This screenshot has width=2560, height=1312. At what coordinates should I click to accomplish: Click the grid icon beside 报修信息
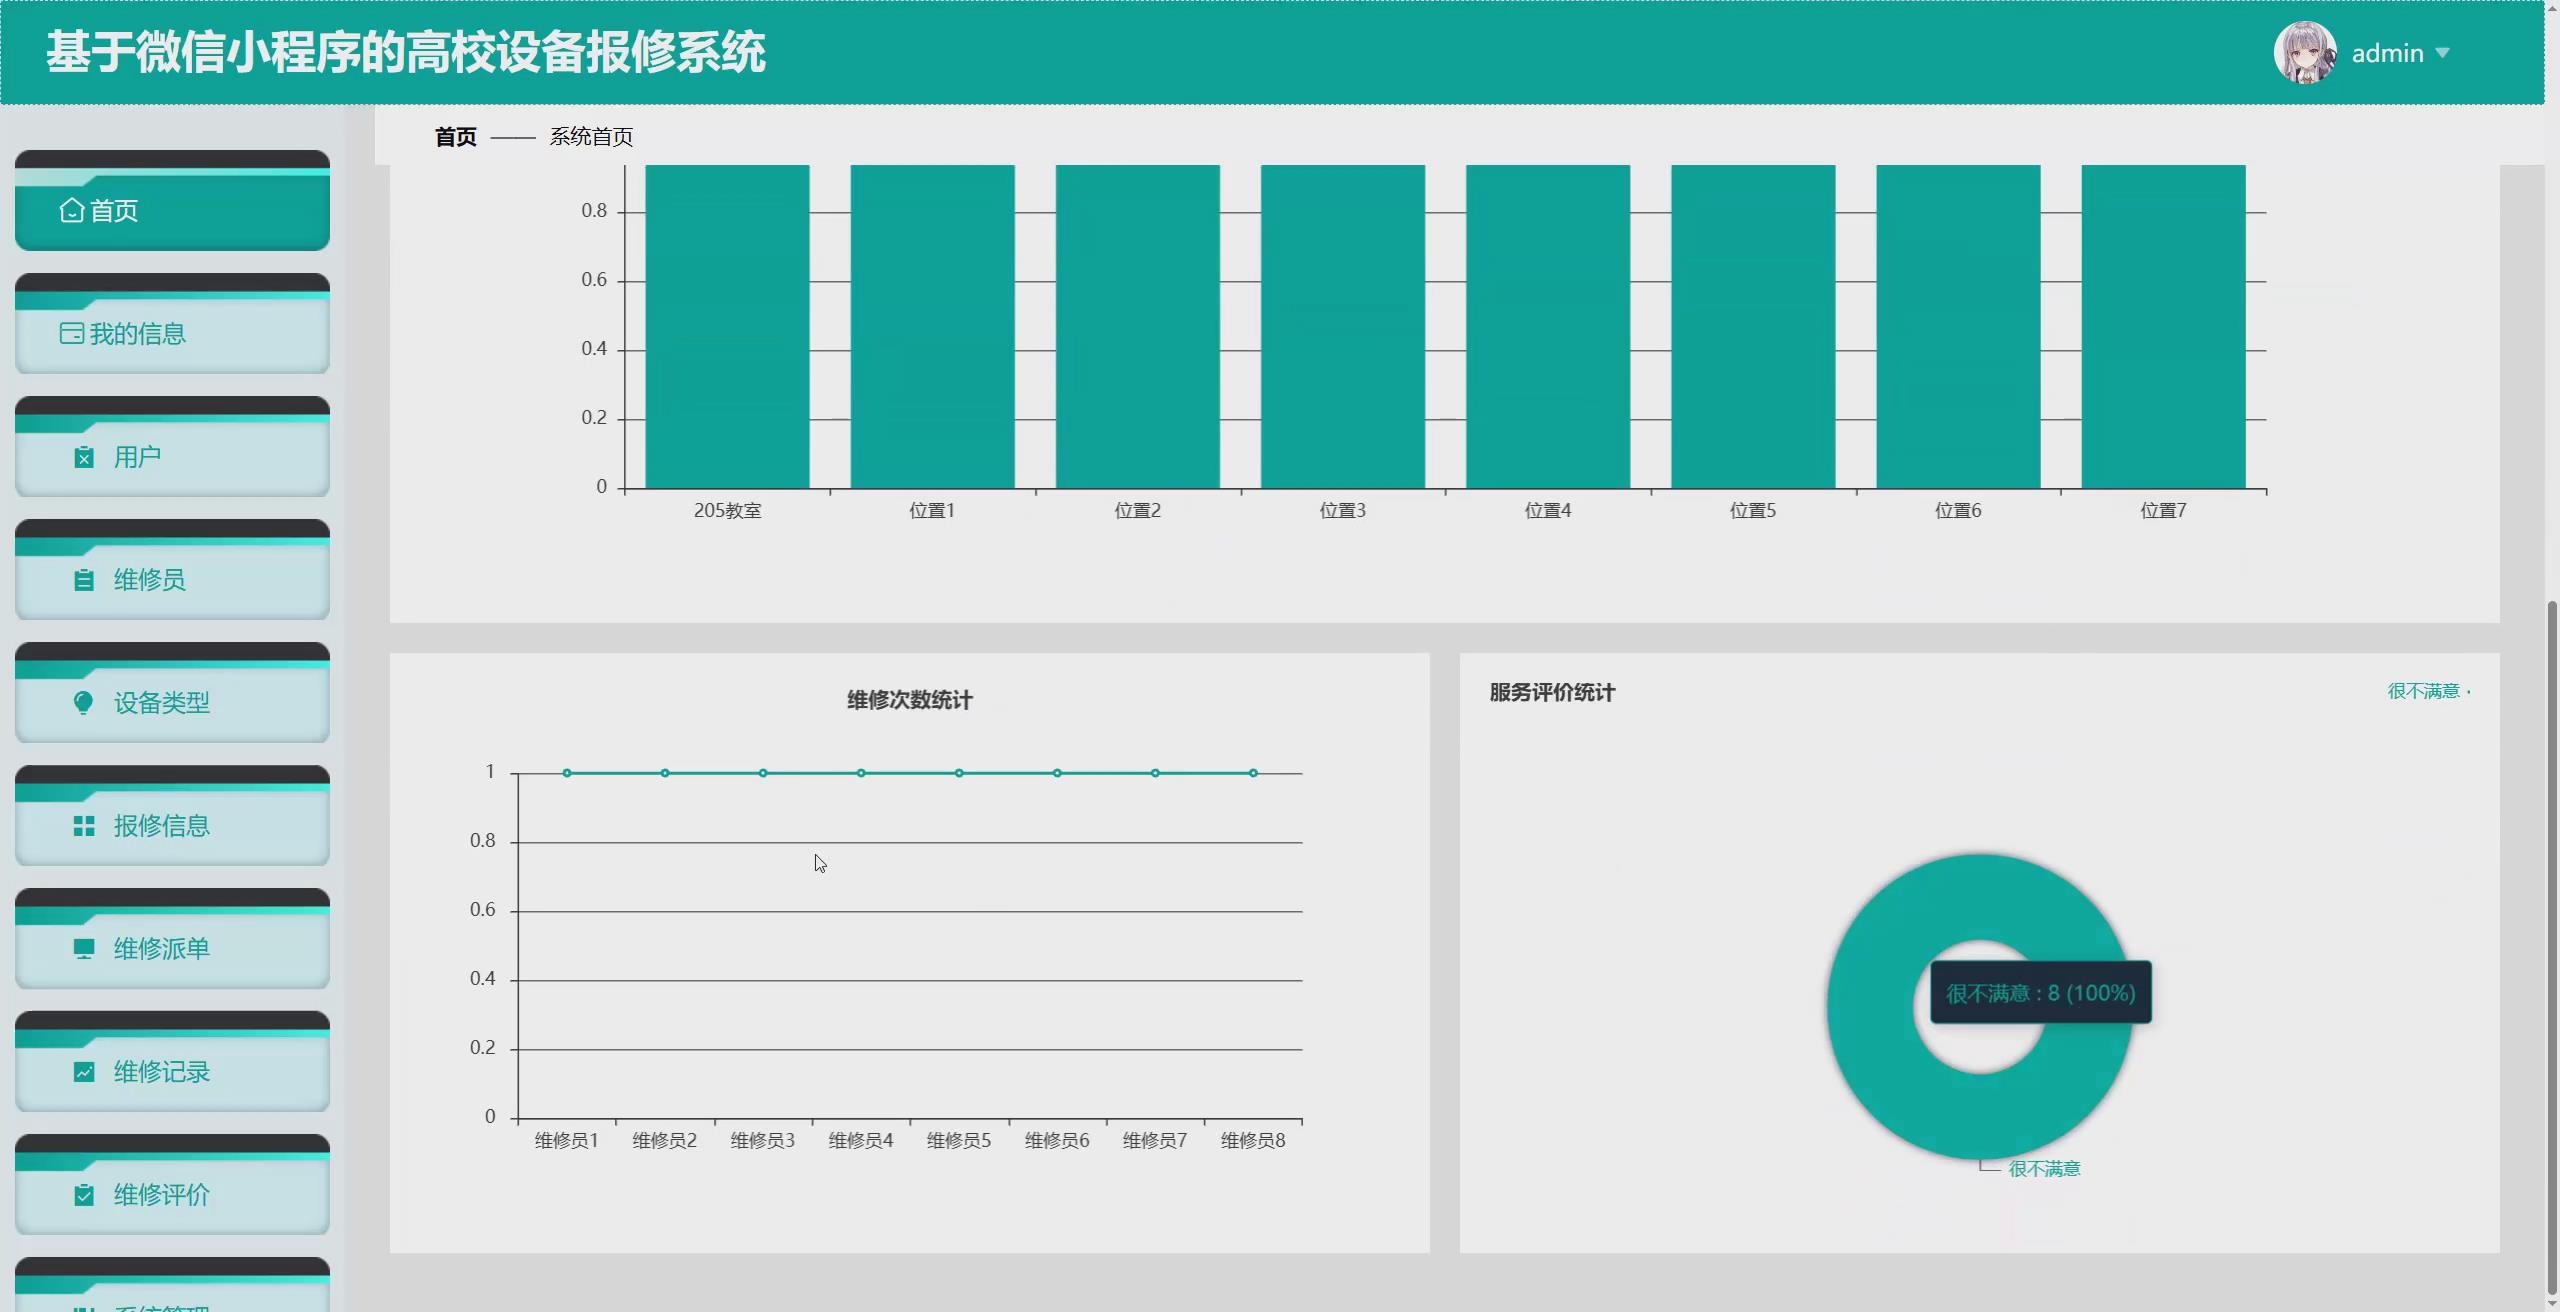tap(84, 826)
